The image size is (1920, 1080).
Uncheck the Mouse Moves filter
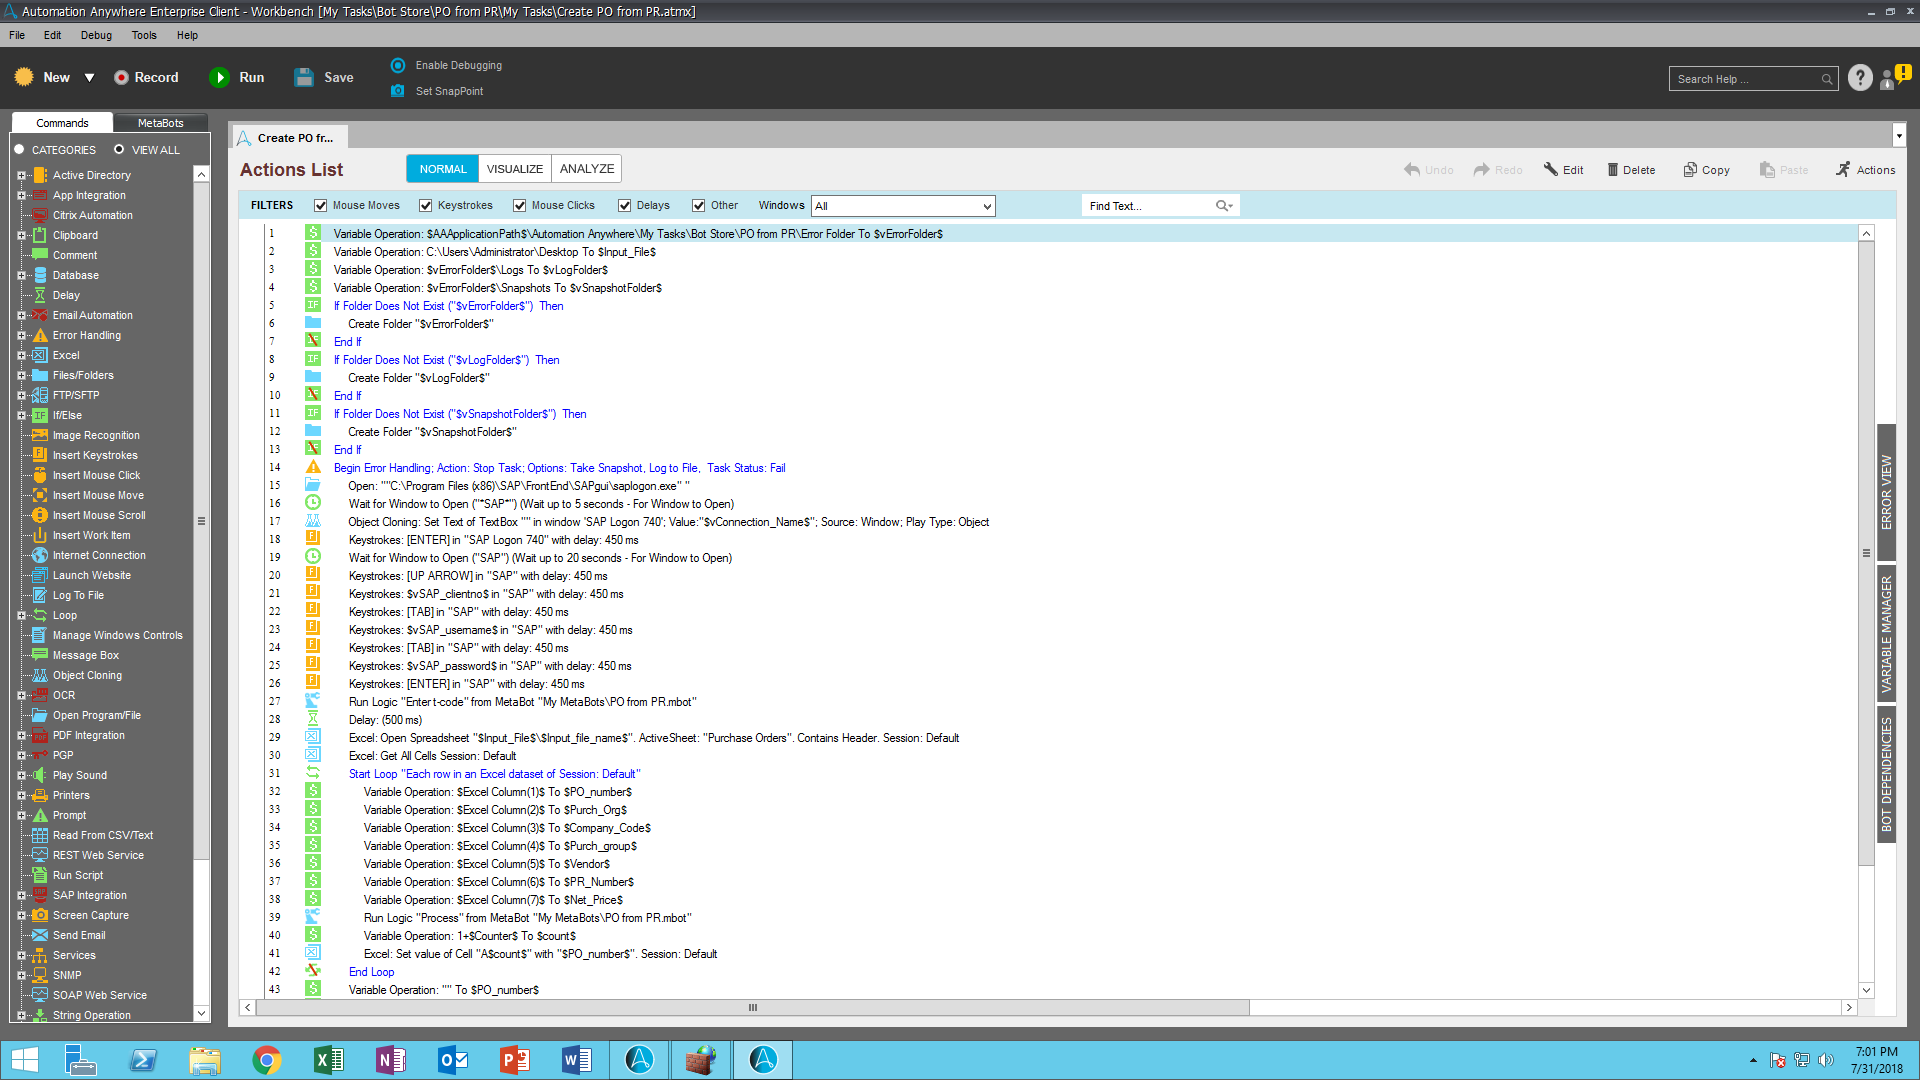point(321,206)
